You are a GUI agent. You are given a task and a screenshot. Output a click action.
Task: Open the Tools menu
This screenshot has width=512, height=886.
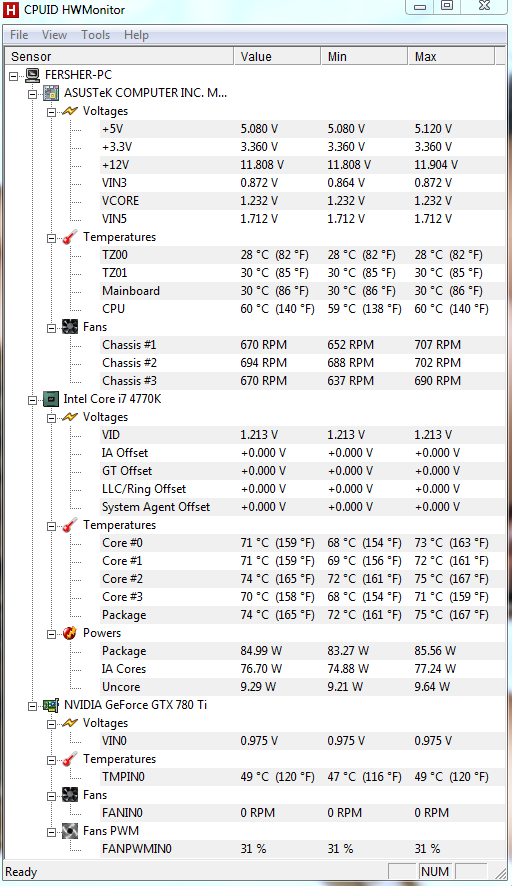(x=96, y=35)
